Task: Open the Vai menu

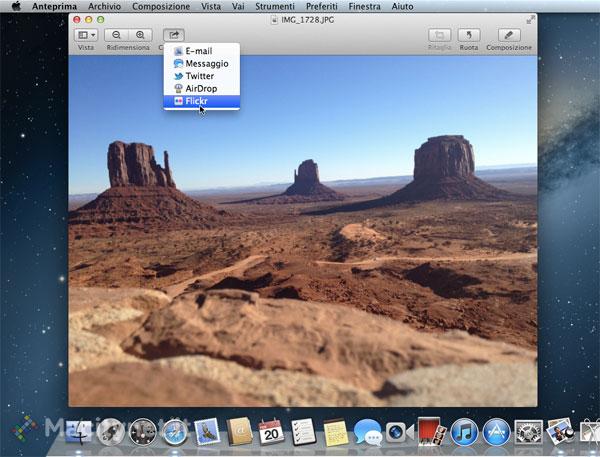Action: (x=238, y=6)
